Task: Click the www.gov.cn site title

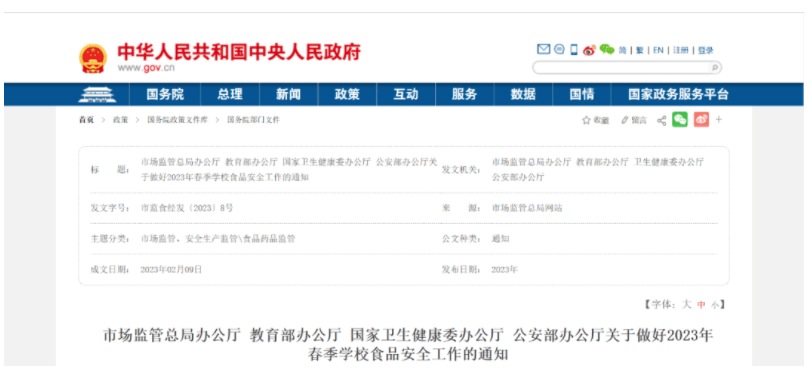Action: point(146,68)
